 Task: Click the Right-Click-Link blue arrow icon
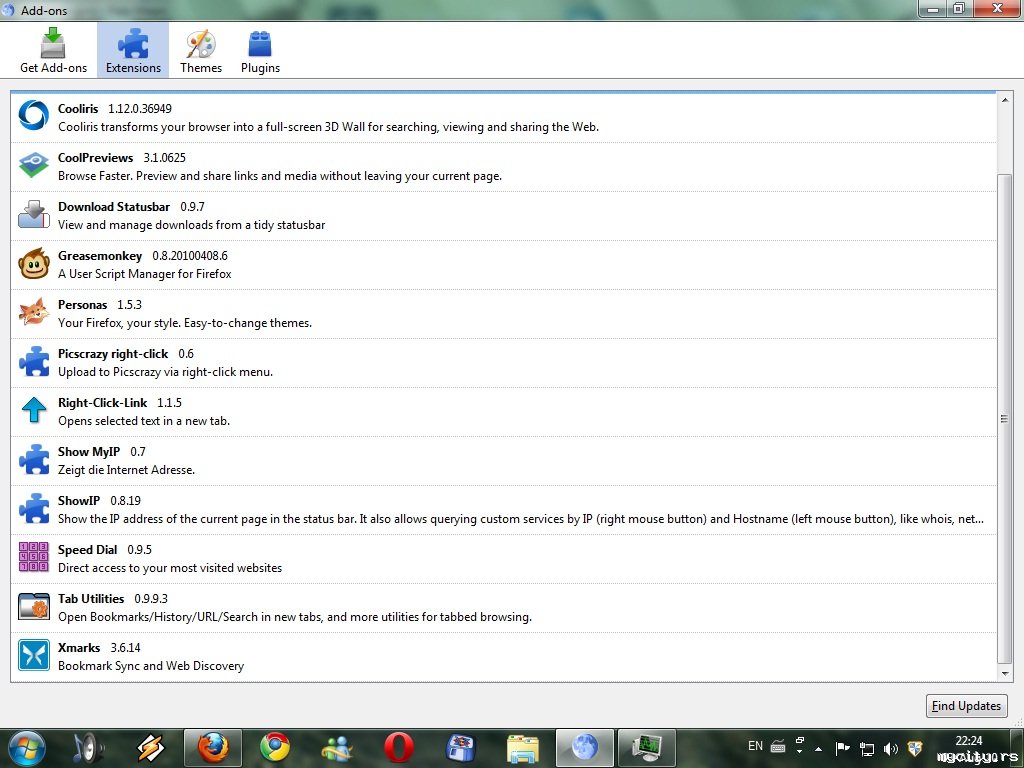[x=34, y=410]
